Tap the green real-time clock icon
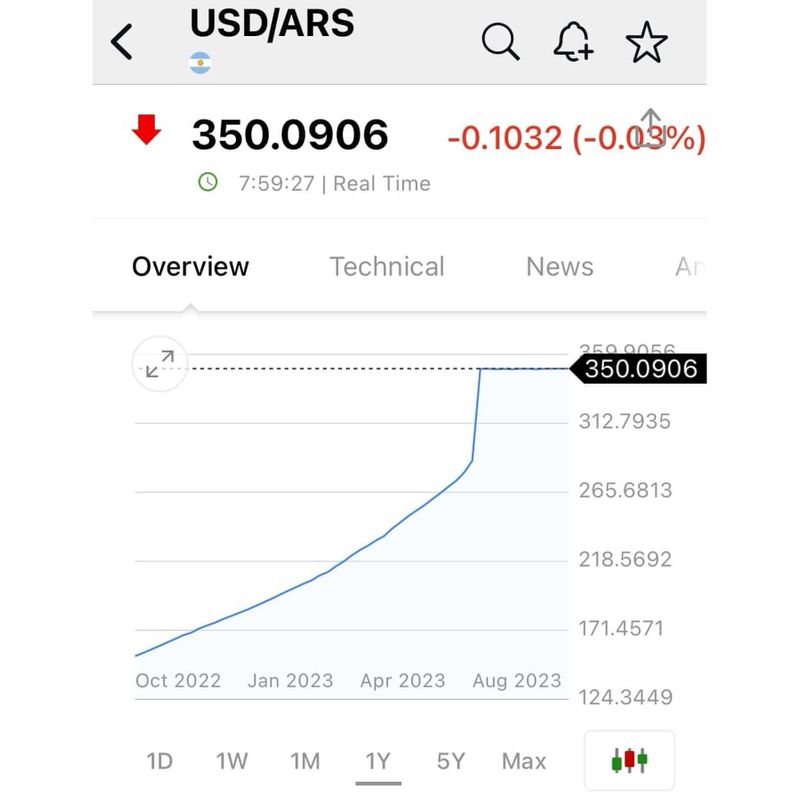Viewport: 800px width, 800px height. [x=208, y=182]
